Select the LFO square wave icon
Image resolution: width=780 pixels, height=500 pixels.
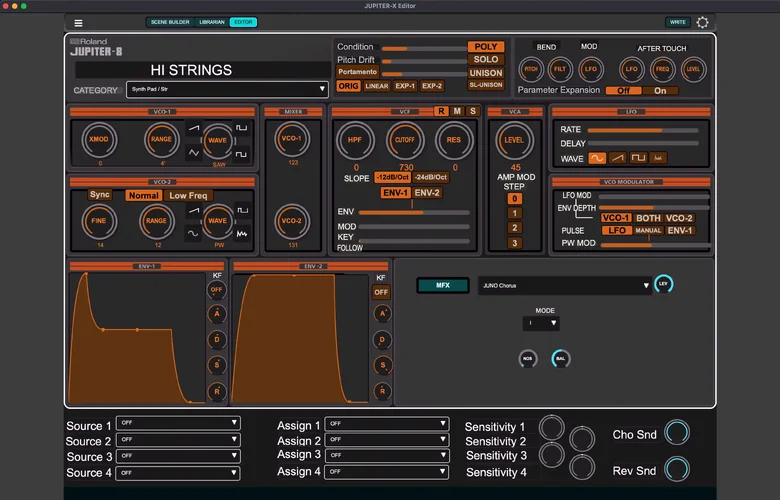[638, 158]
